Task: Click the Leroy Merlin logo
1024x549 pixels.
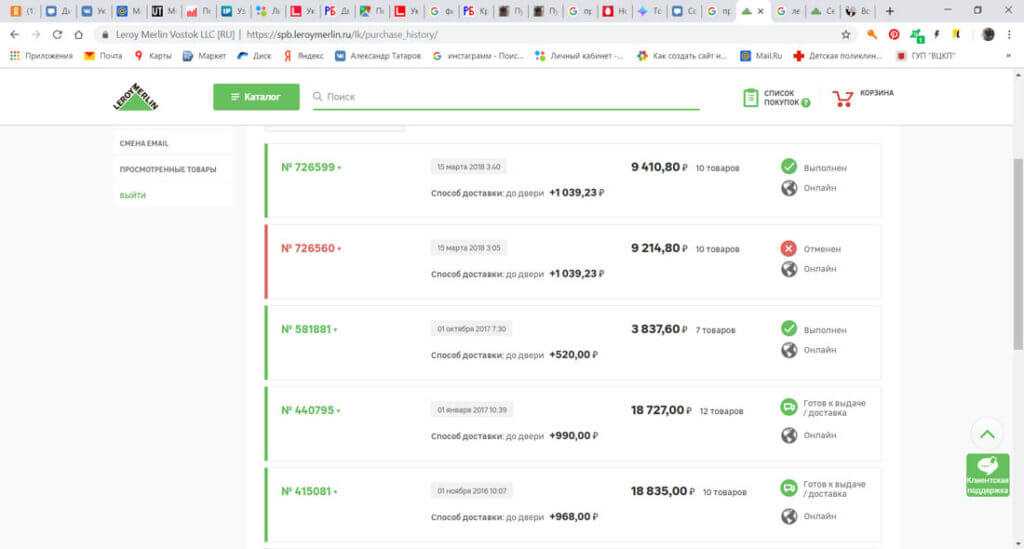Action: [136, 97]
